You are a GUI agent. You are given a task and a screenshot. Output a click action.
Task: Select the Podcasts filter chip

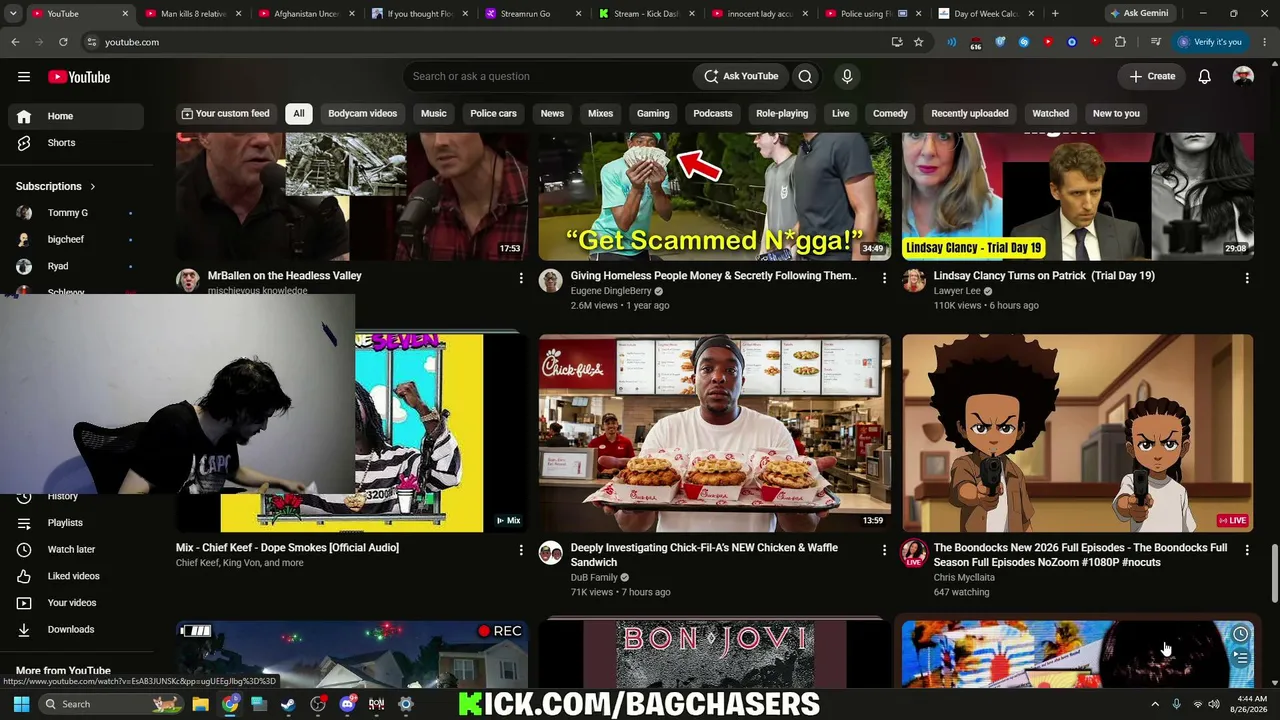click(x=713, y=113)
